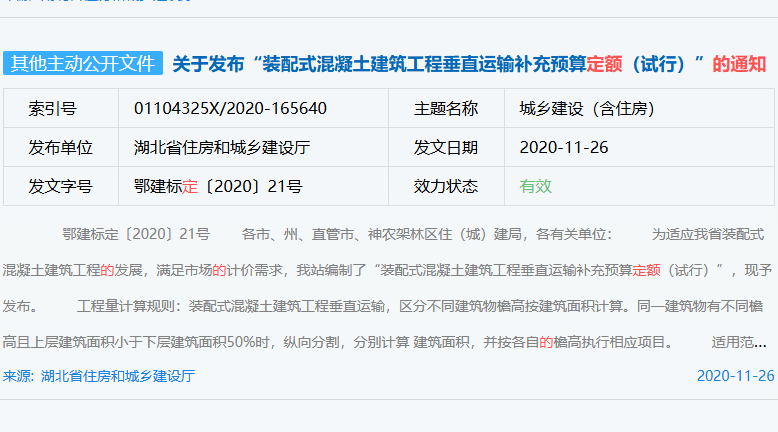Click document number "鄂建标定〔2020〕21号" in the table
Screen dimensions: 778x432
218,186
